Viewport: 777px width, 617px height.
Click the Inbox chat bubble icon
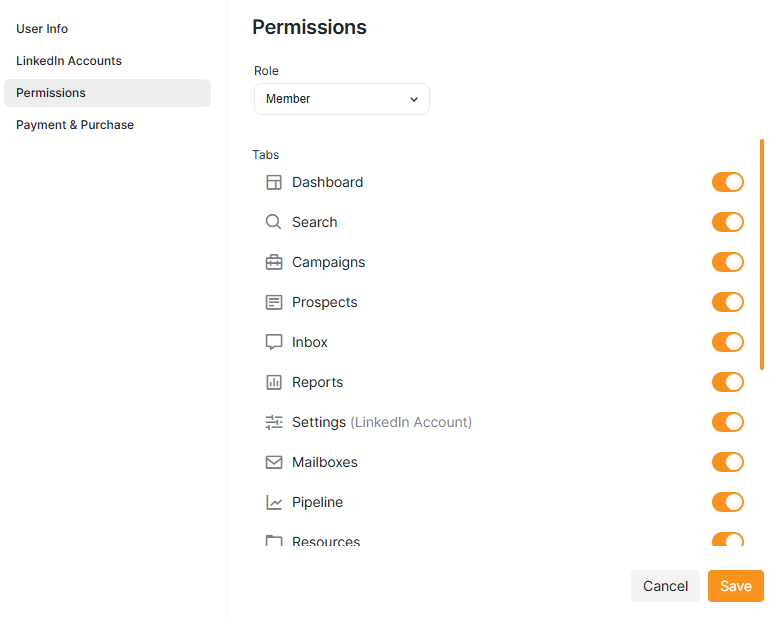[274, 342]
